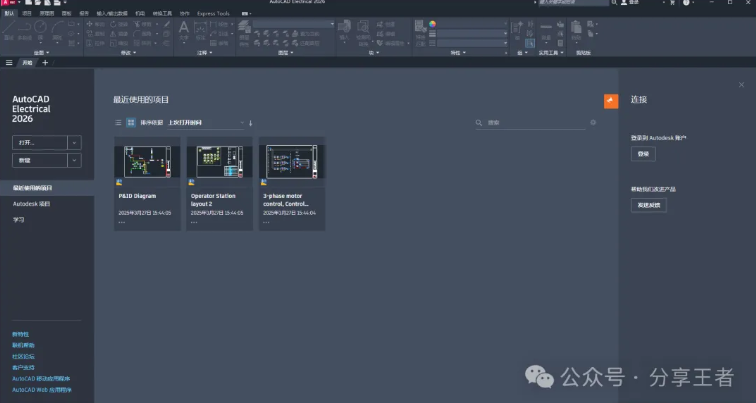This screenshot has width=756, height=403.
Task: Open the object color dropdown with color wheel
Action: coord(469,24)
